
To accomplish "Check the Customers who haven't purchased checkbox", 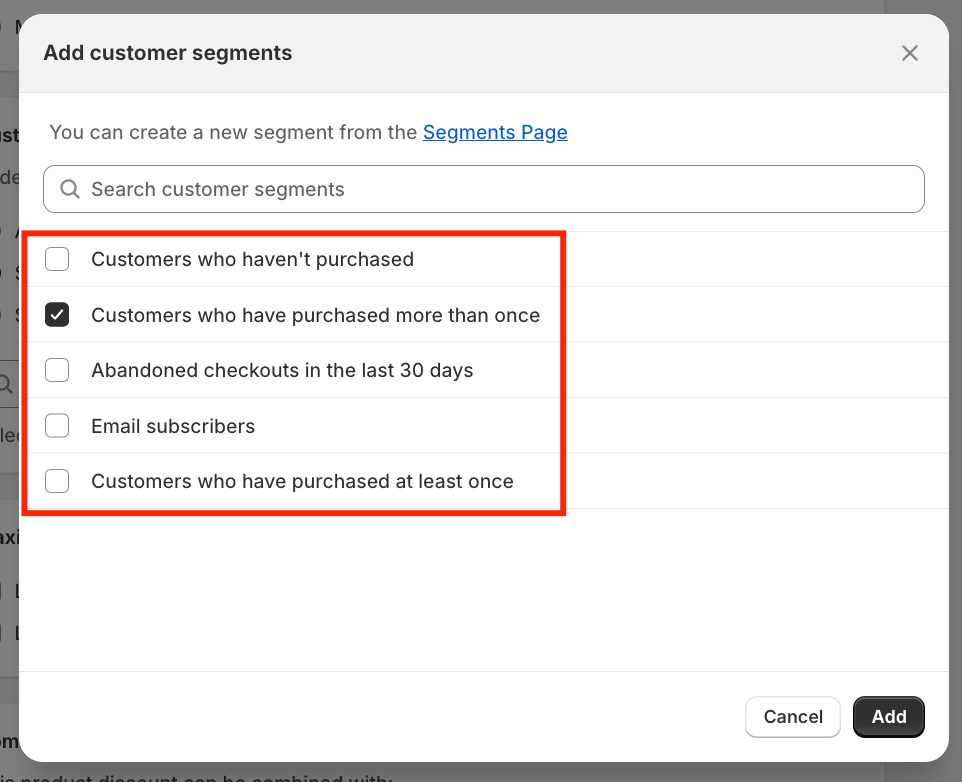I will pyautogui.click(x=57, y=259).
